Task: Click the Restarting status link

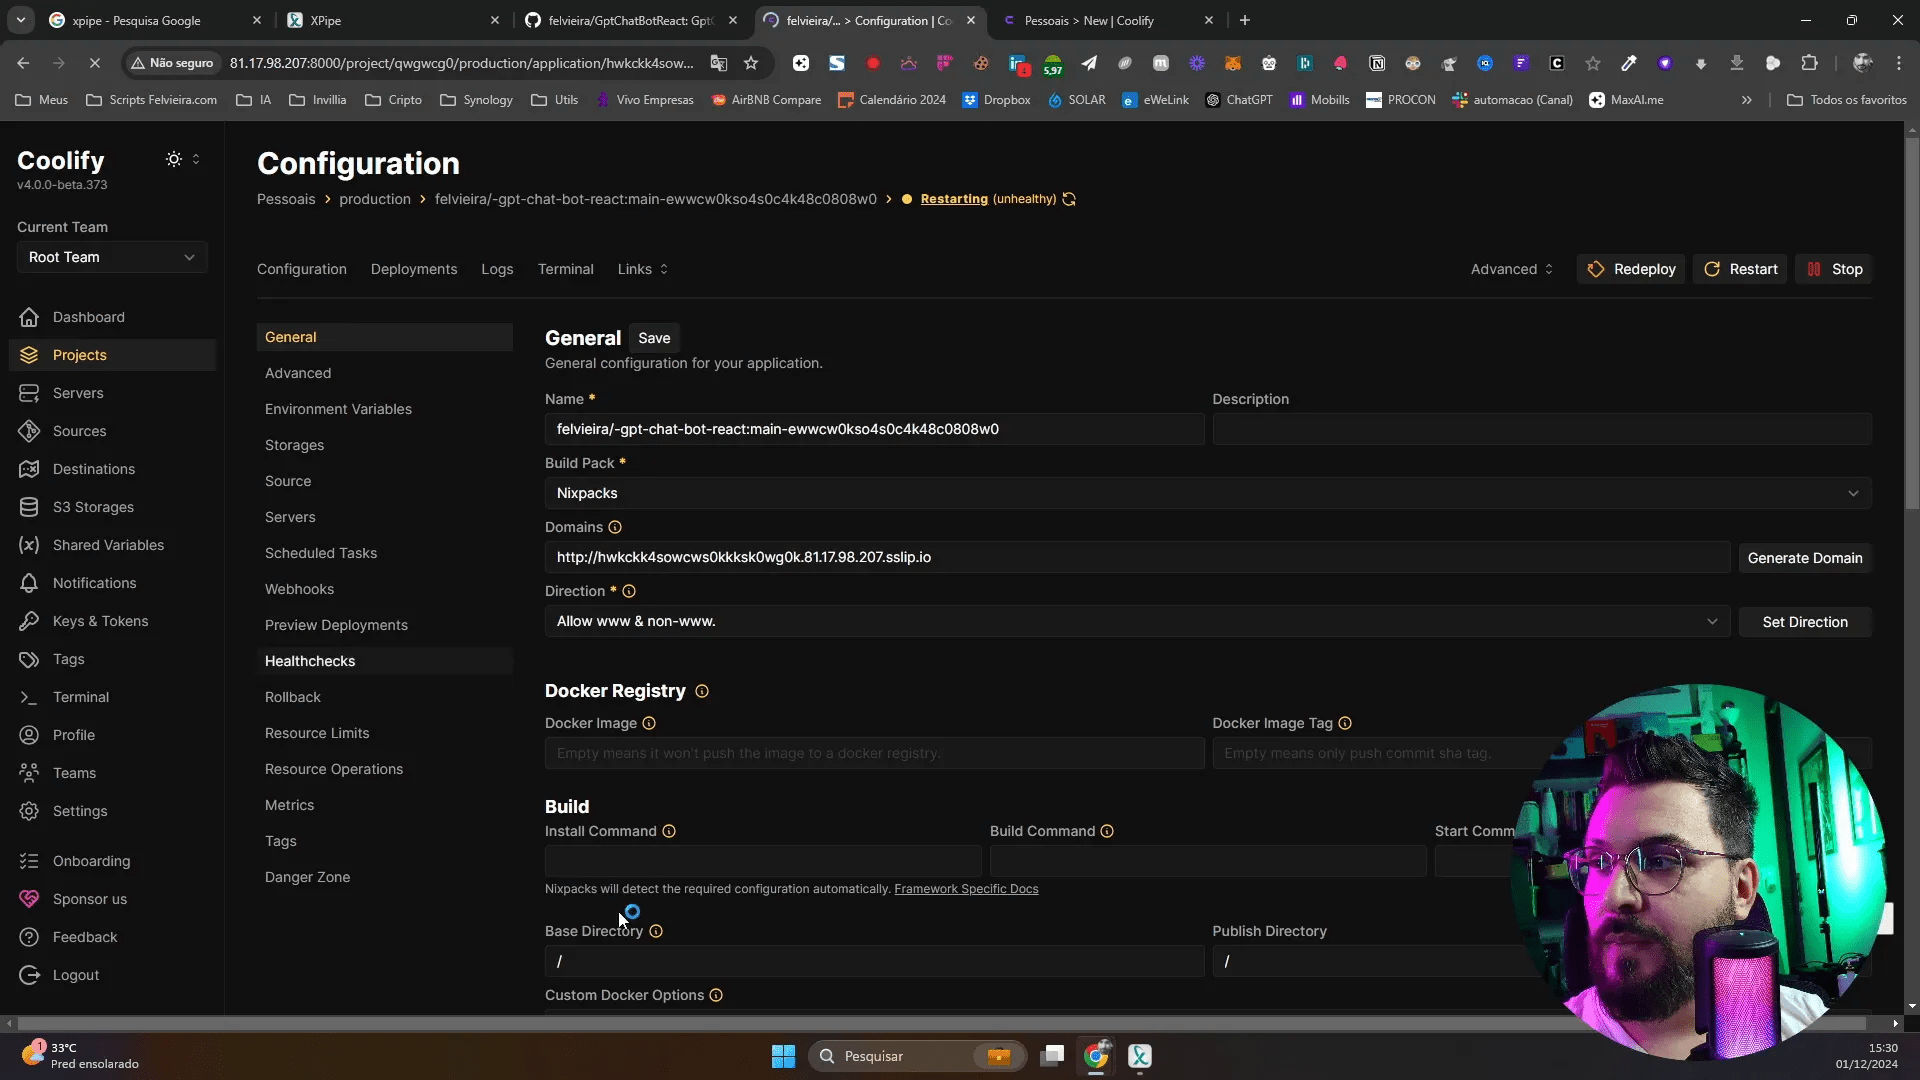Action: pos(954,199)
